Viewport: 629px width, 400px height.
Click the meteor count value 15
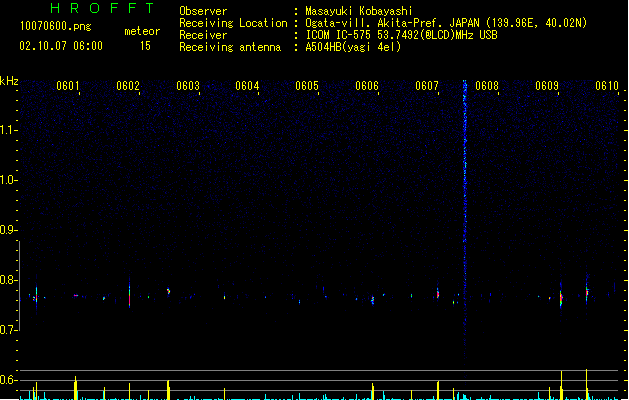[x=145, y=46]
